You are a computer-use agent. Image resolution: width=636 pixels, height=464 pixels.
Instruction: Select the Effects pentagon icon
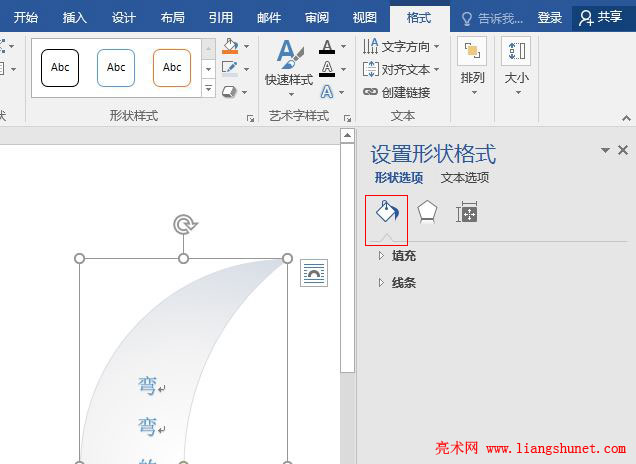[427, 212]
